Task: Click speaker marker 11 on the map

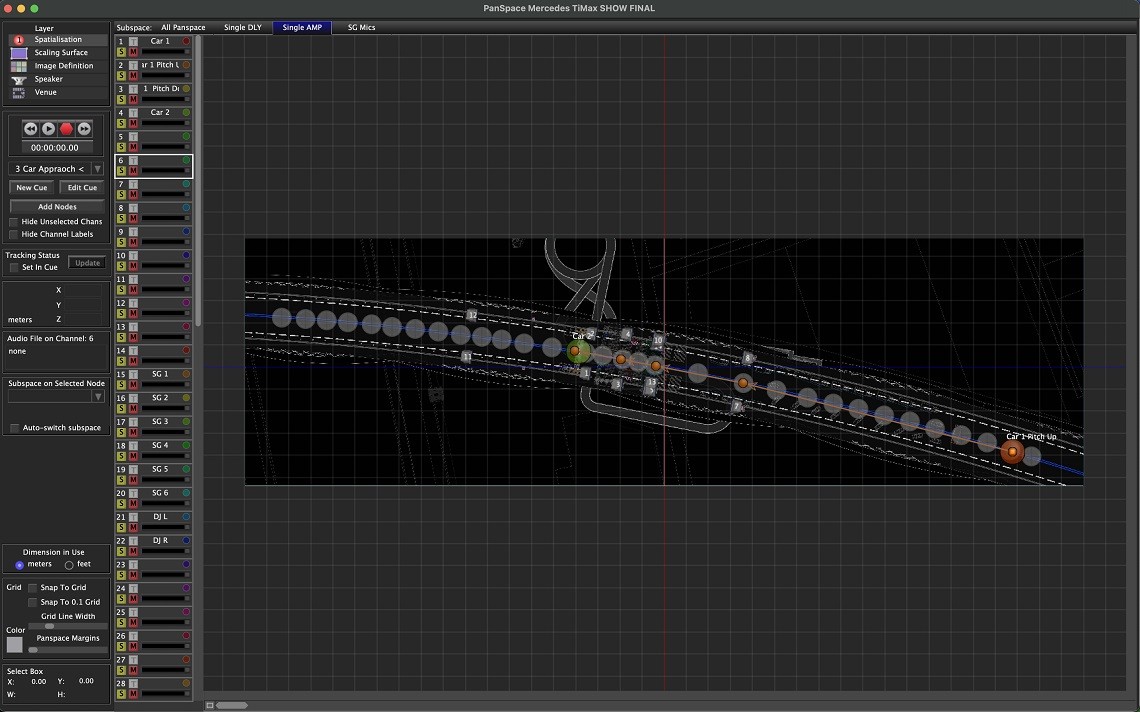Action: 466,357
